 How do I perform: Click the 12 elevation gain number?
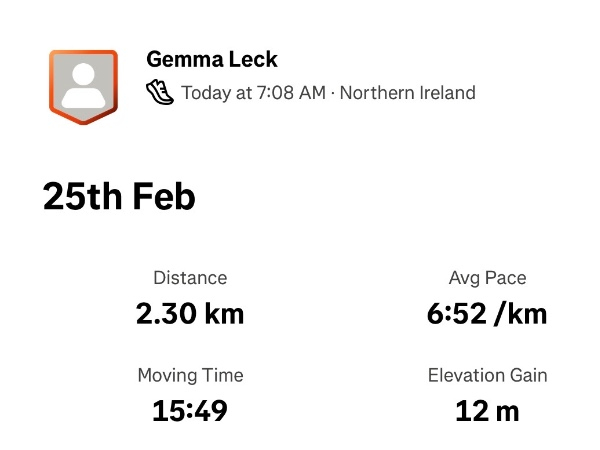pos(470,411)
